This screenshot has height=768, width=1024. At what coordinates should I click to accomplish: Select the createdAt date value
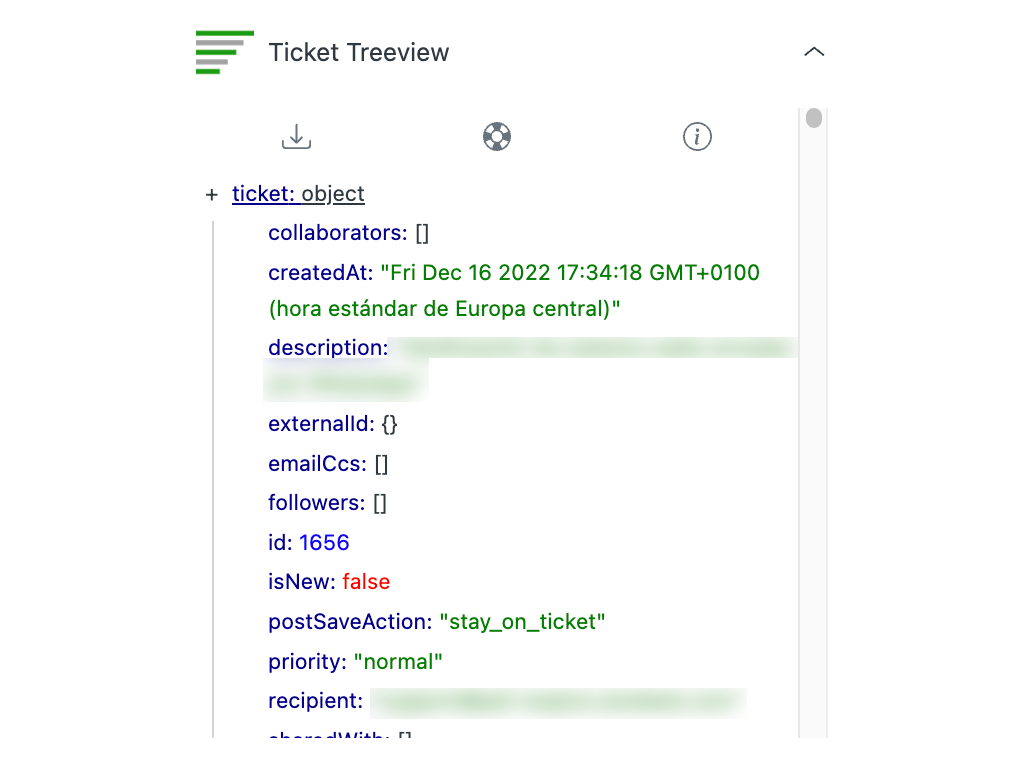514,290
